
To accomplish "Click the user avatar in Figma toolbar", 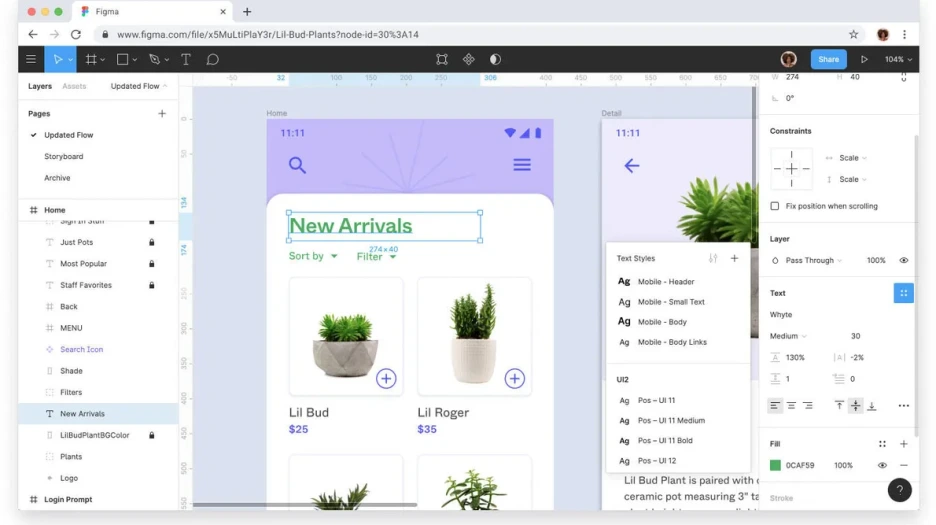I will (x=789, y=59).
